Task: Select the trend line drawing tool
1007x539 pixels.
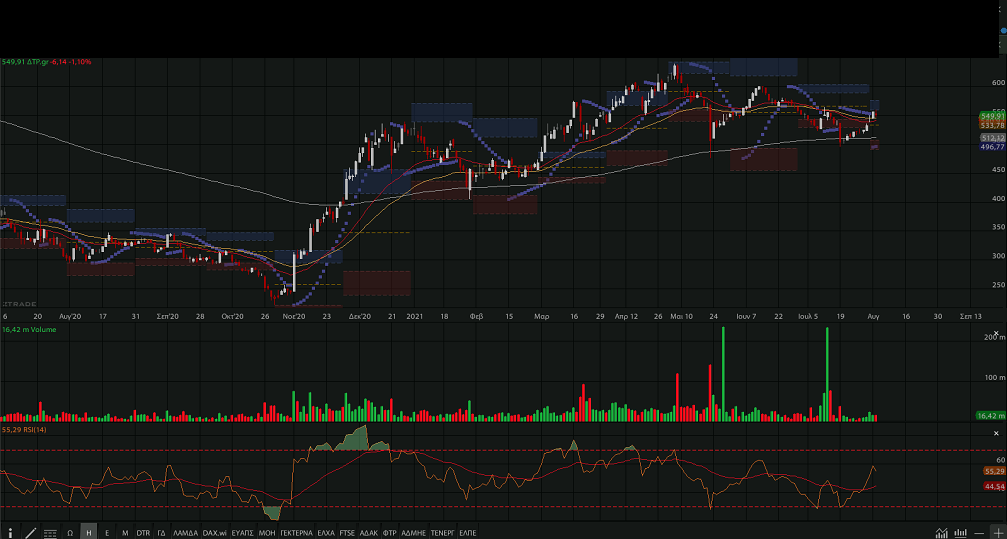Action: [30, 532]
